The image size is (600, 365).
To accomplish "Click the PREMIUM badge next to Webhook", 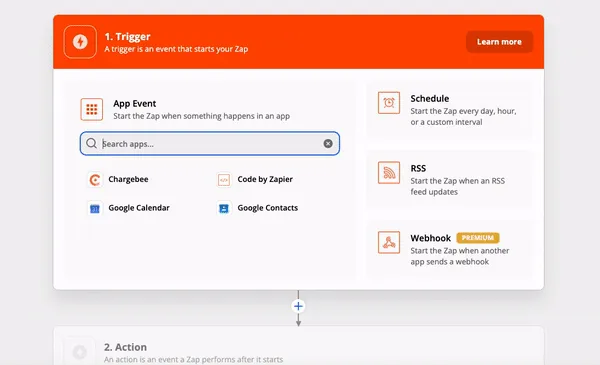I will 478,238.
